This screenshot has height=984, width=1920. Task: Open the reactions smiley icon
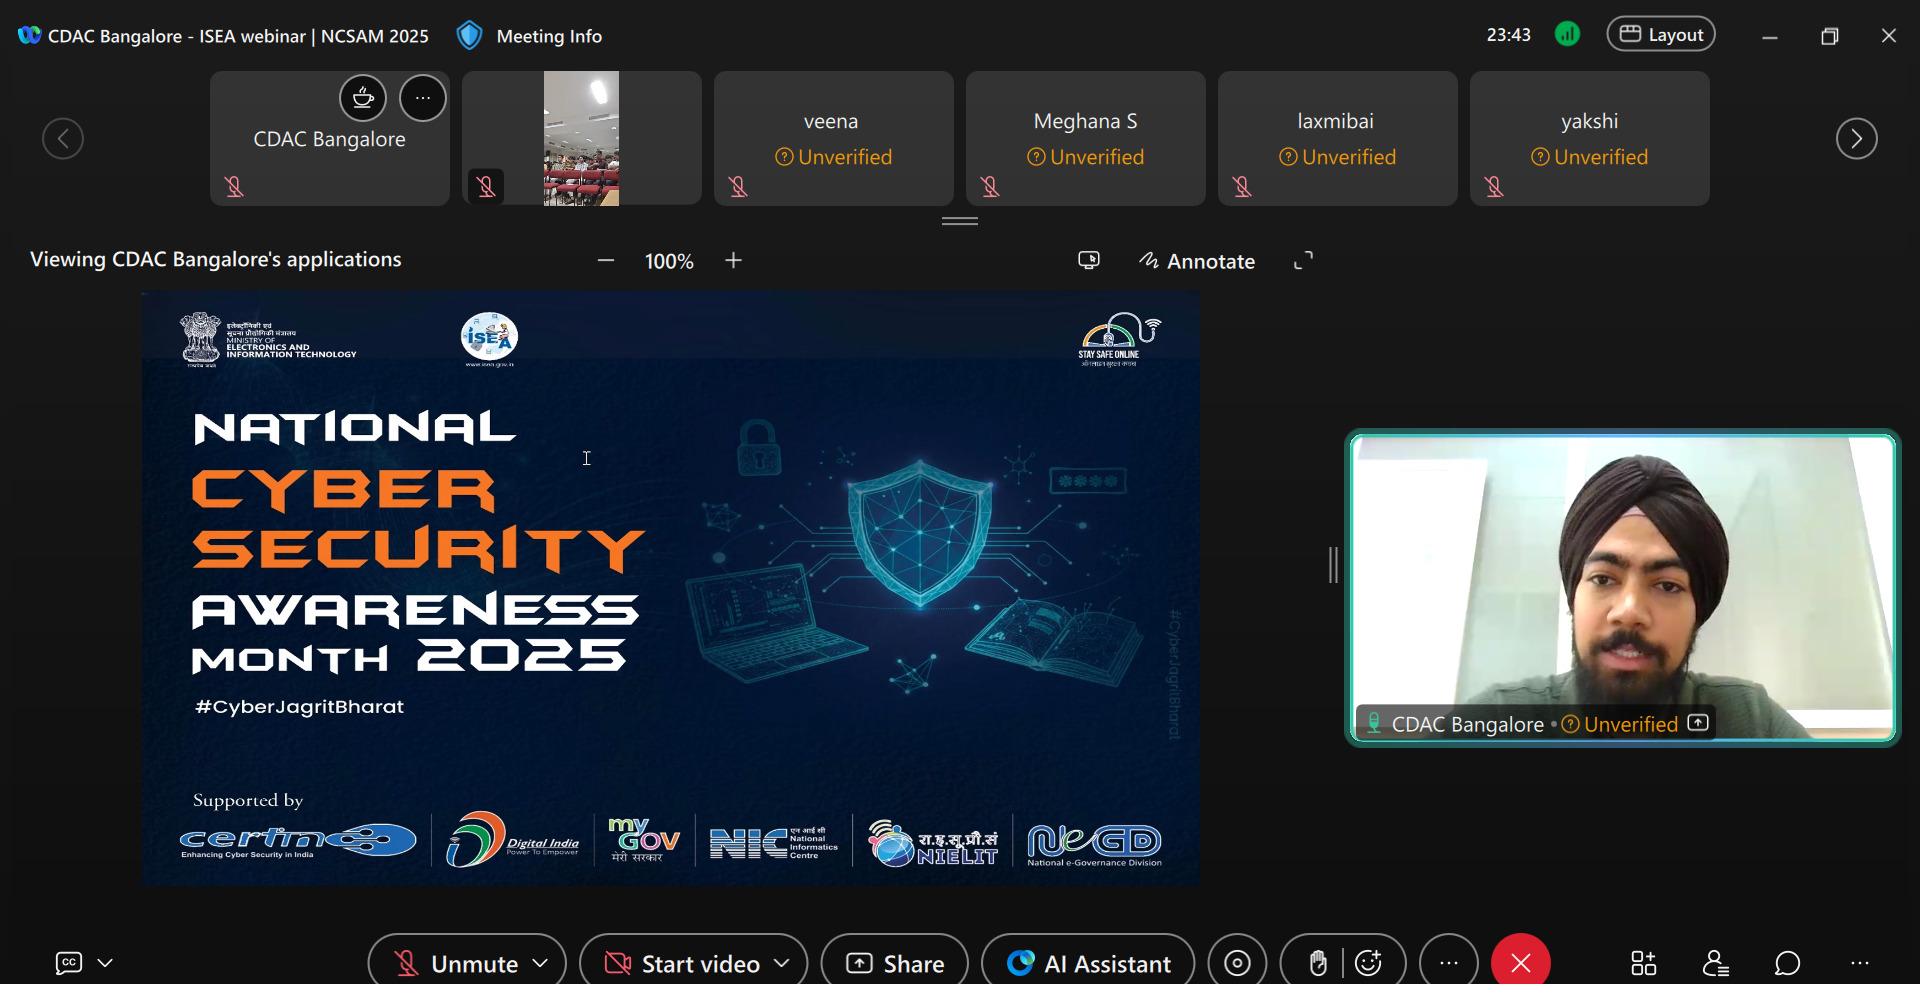(x=1369, y=963)
